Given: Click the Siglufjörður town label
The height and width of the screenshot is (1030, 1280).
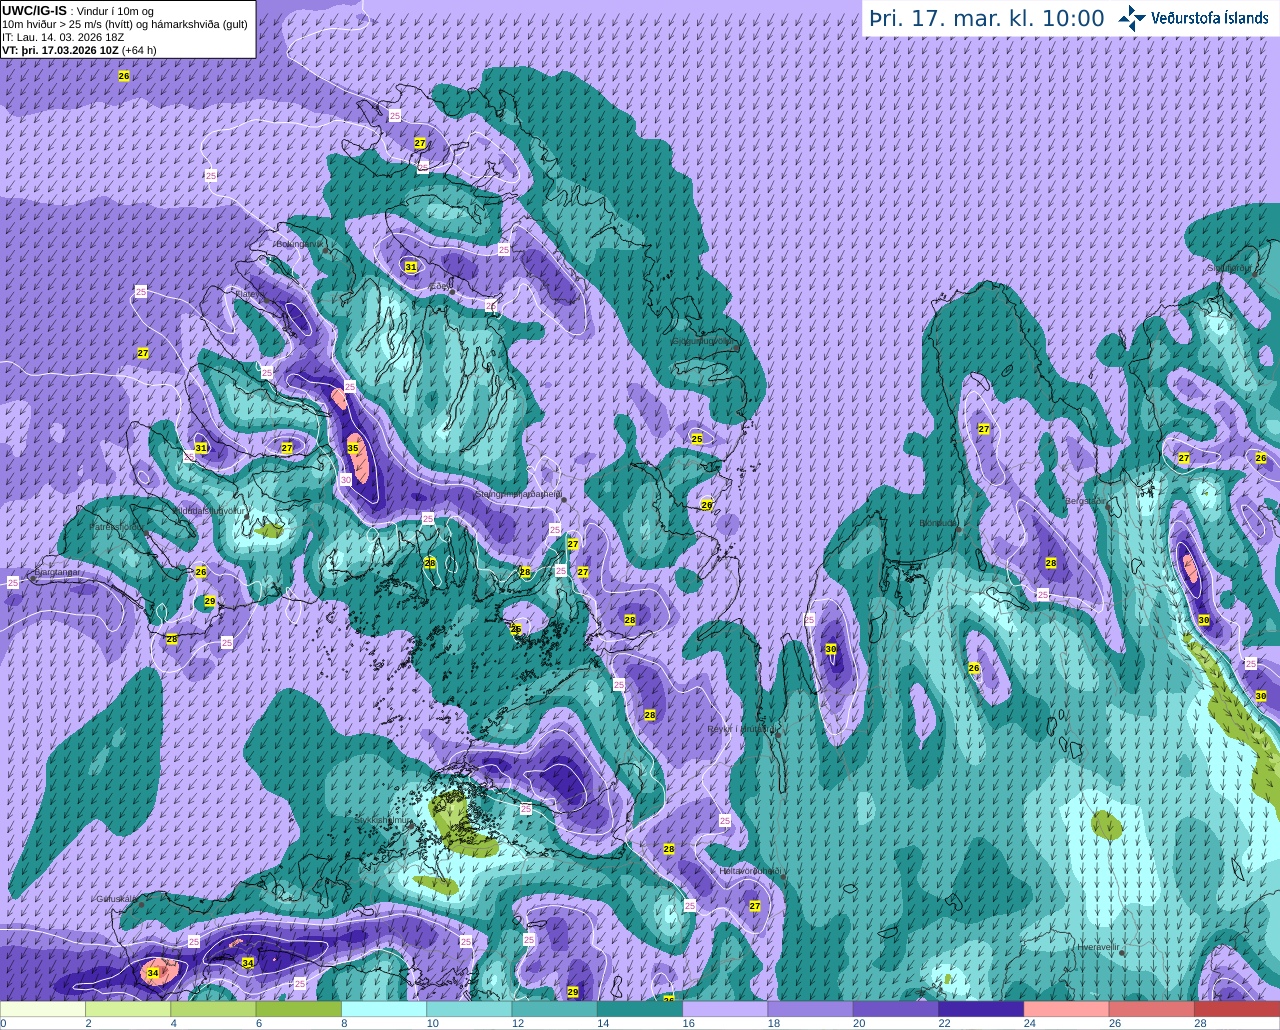Looking at the screenshot, I should pos(1229,268).
